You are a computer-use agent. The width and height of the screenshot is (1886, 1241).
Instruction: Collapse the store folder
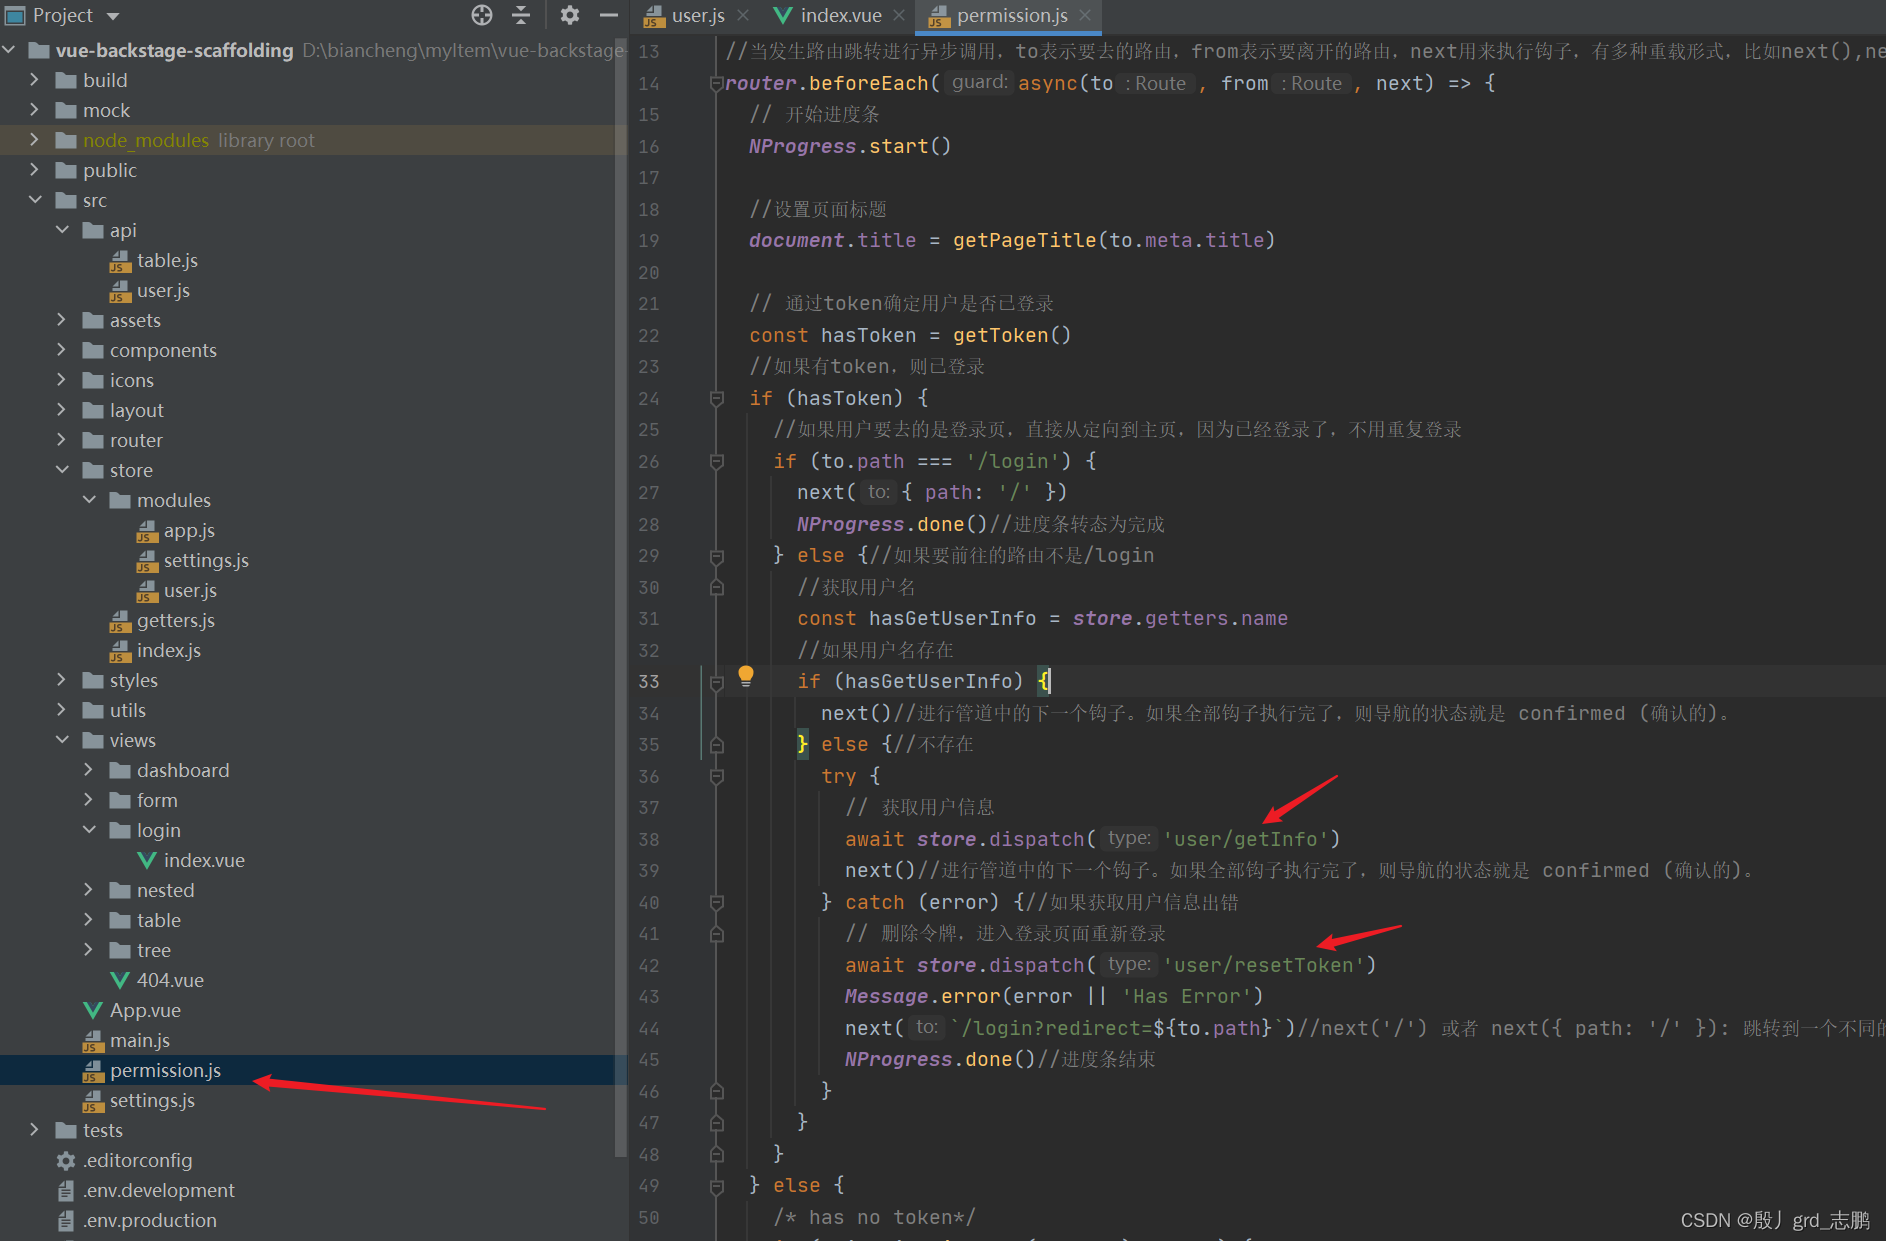coord(62,470)
